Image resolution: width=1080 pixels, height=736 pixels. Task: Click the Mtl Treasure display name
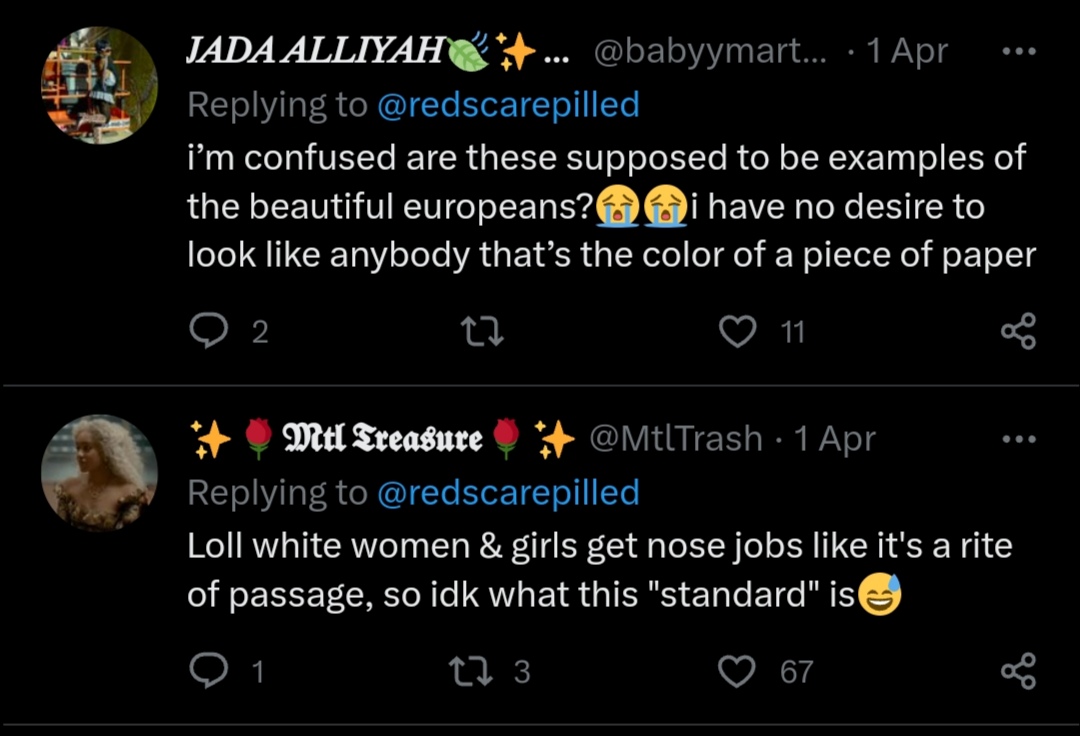383,439
